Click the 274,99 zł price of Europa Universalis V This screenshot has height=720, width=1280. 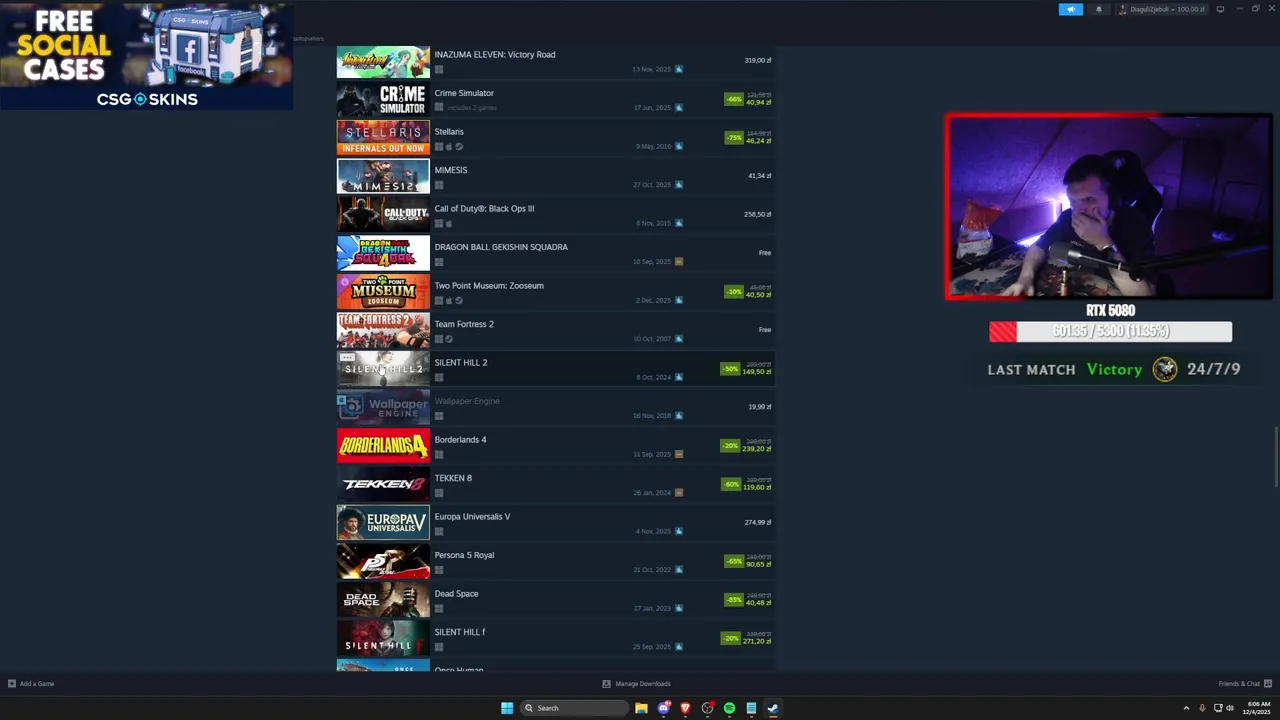point(757,522)
